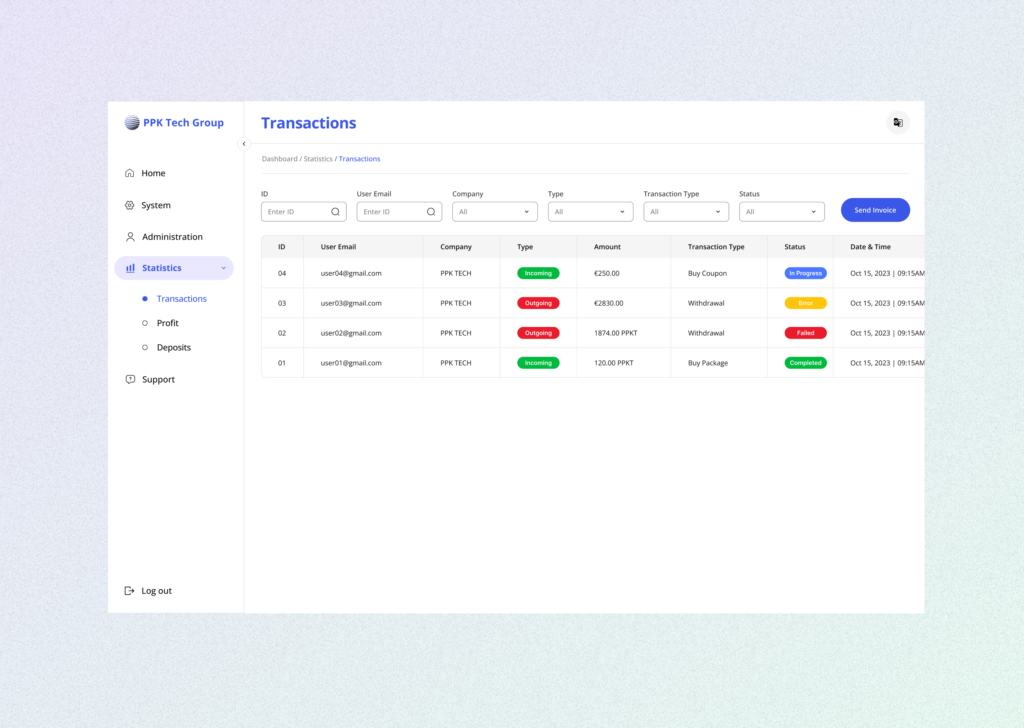Select the Deposits radio bullet in submenu
The image size is (1024, 728).
[x=145, y=348]
